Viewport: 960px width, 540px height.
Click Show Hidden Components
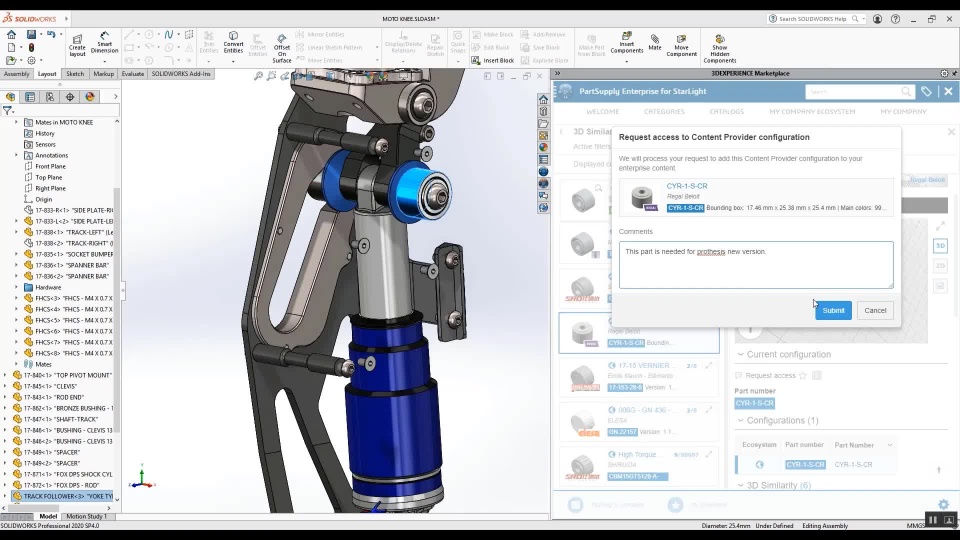tap(719, 49)
